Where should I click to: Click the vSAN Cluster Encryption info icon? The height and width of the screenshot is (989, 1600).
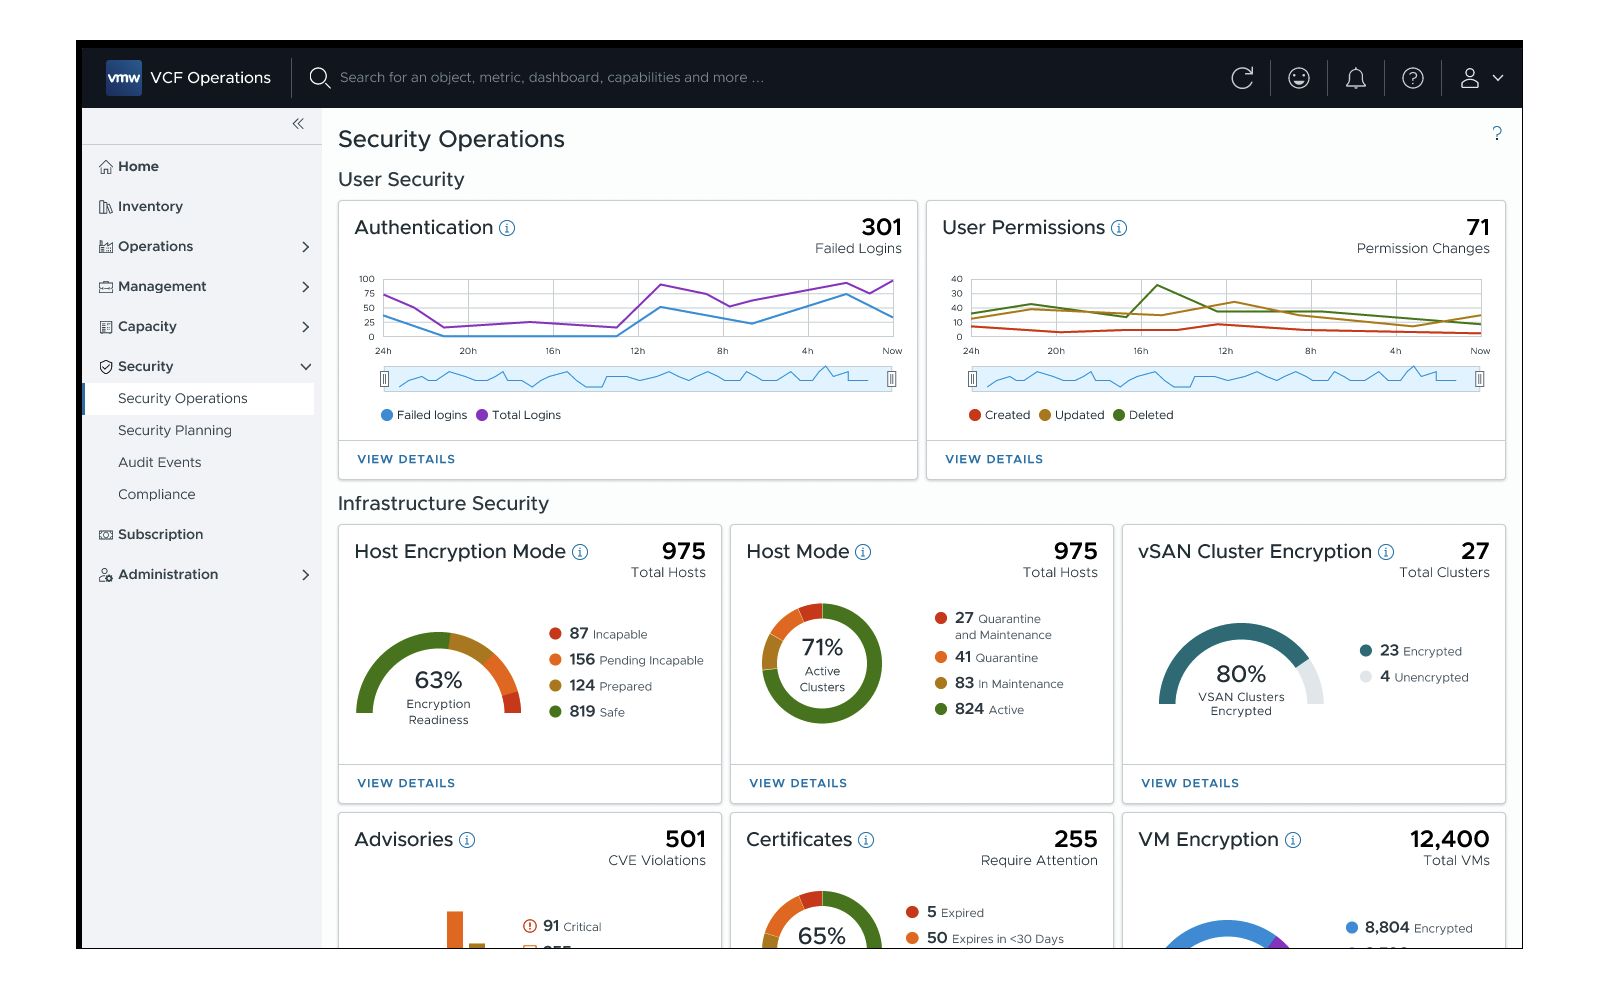click(1386, 552)
